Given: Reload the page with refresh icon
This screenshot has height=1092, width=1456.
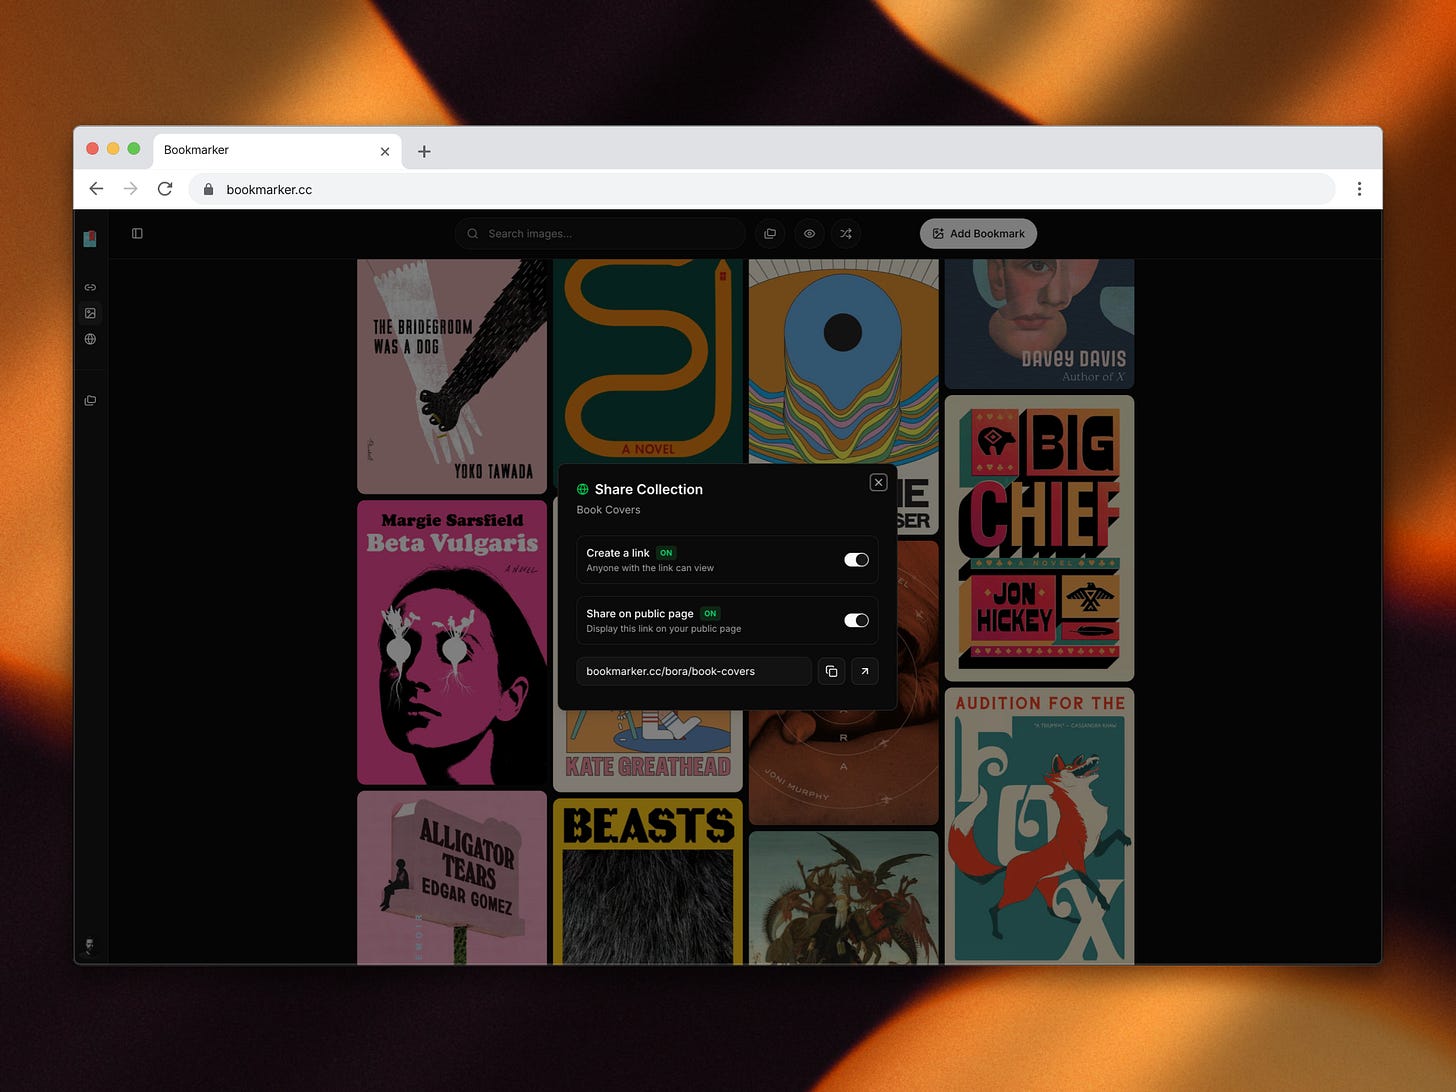Looking at the screenshot, I should [x=165, y=189].
